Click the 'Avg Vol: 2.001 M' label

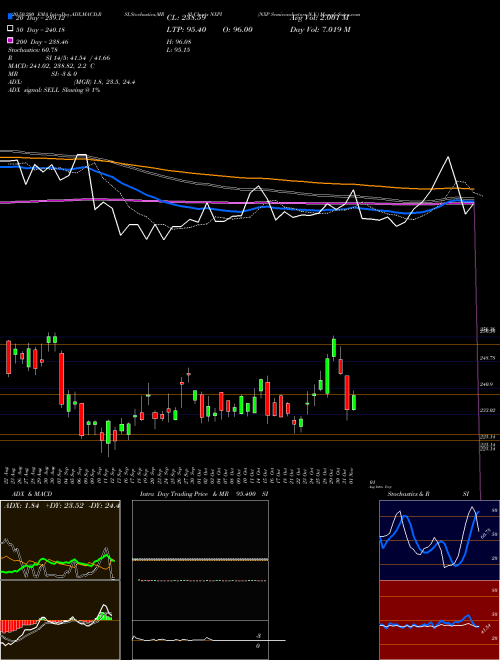(319, 18)
